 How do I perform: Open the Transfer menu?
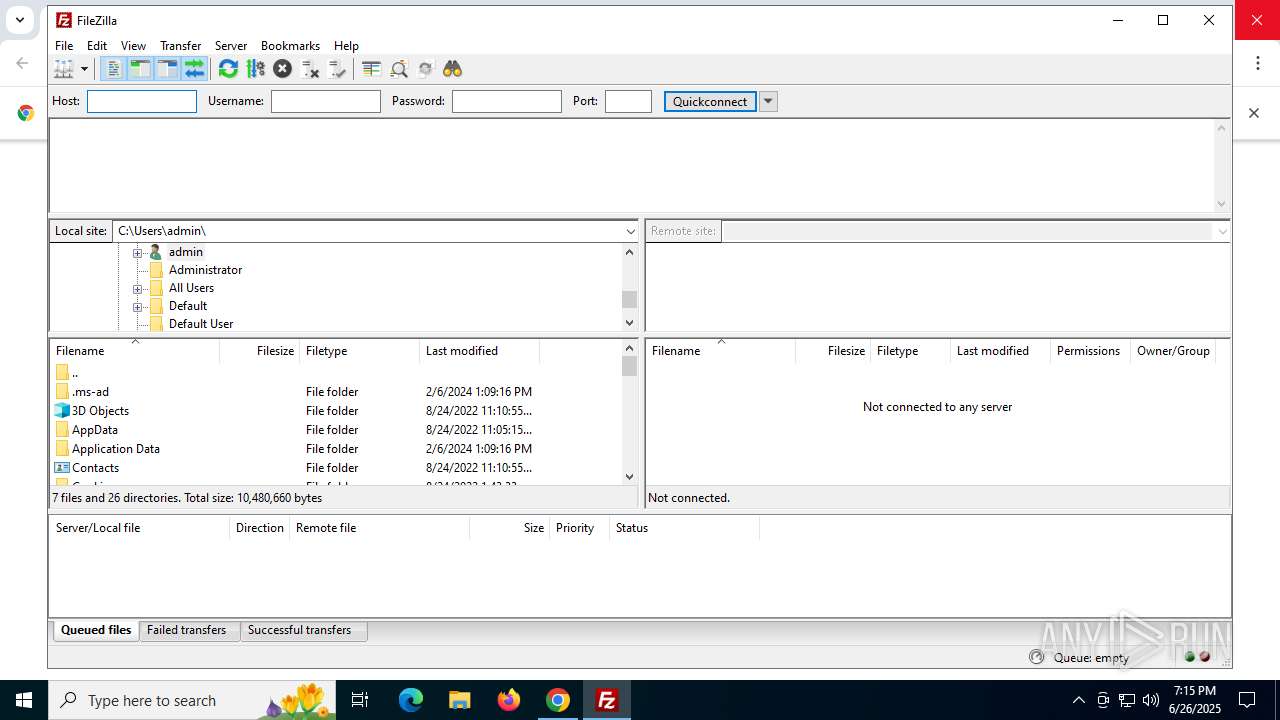click(180, 46)
